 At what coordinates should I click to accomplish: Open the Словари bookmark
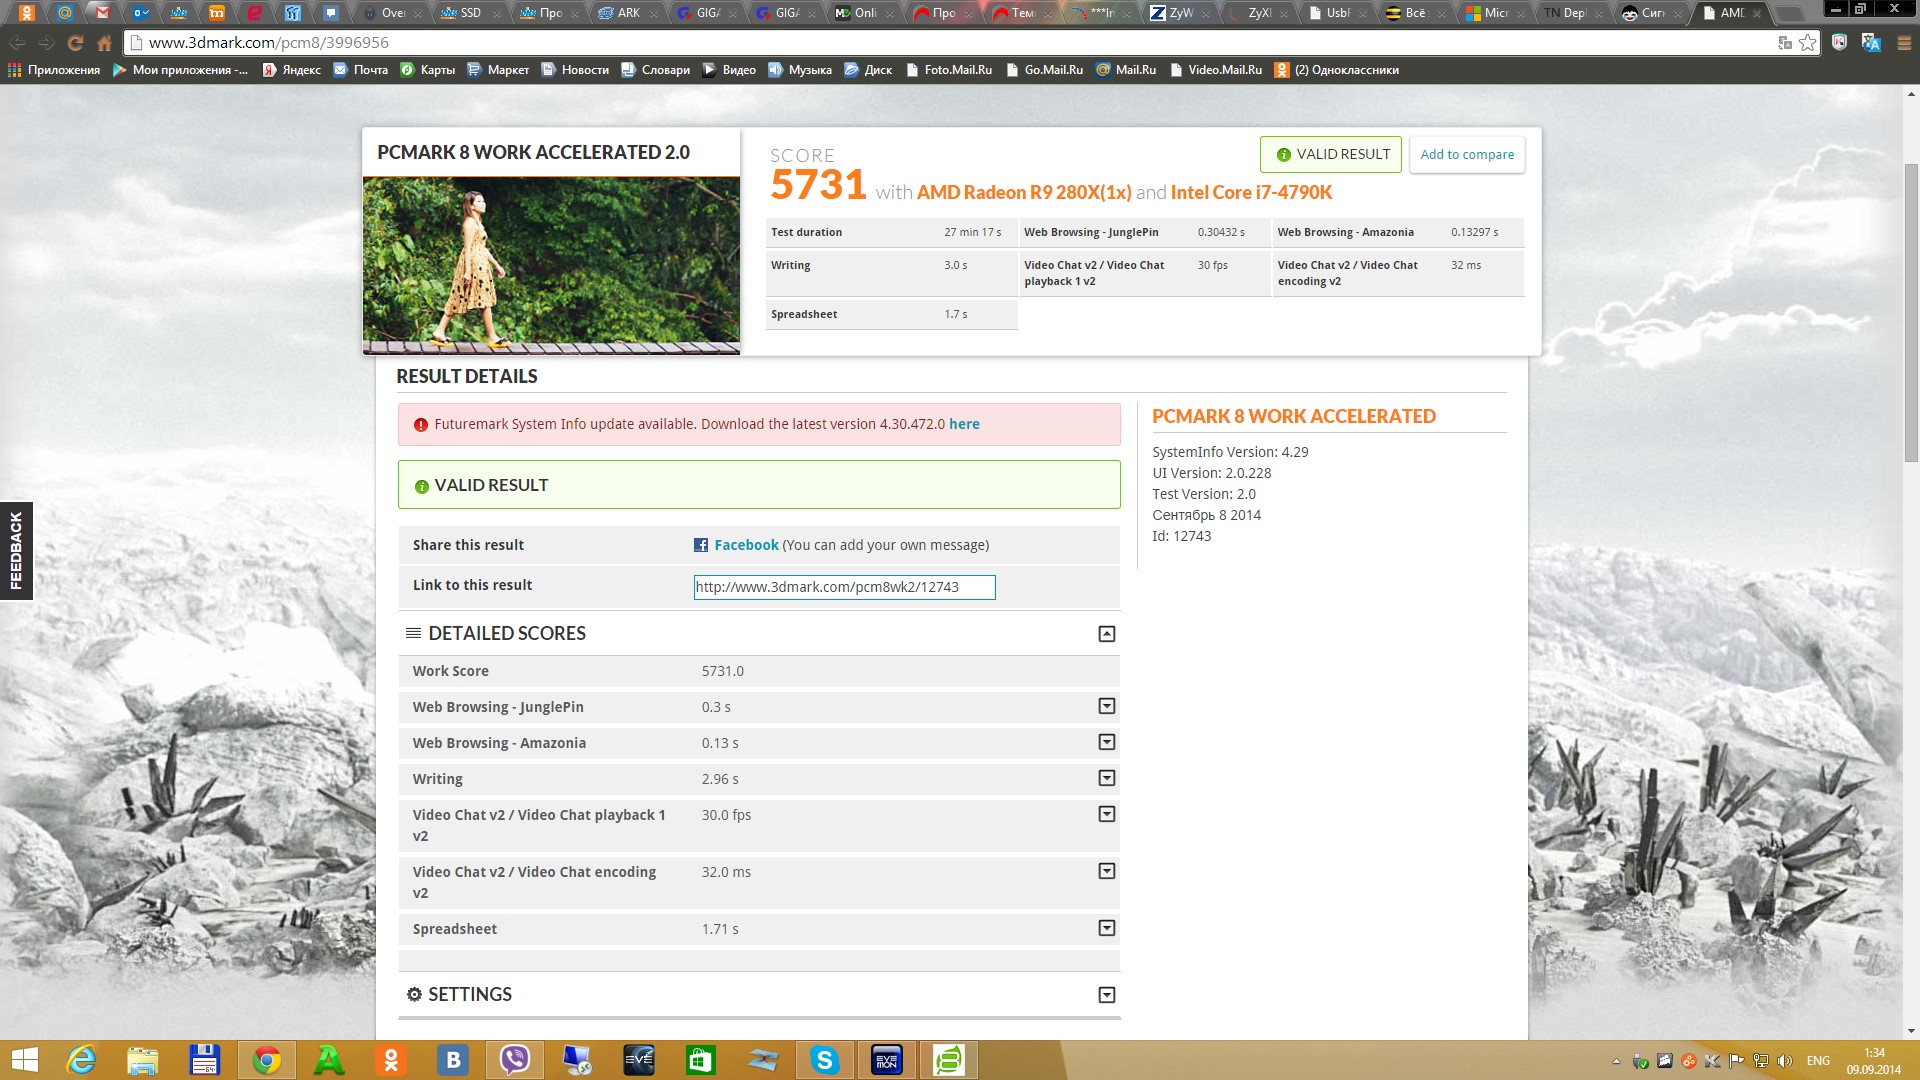(x=655, y=70)
